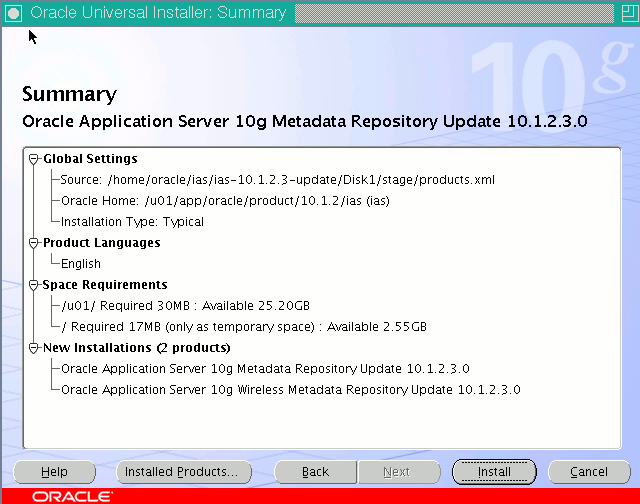Viewport: 640px width, 504px height.
Task: Go Back to previous step
Action: pos(316,472)
